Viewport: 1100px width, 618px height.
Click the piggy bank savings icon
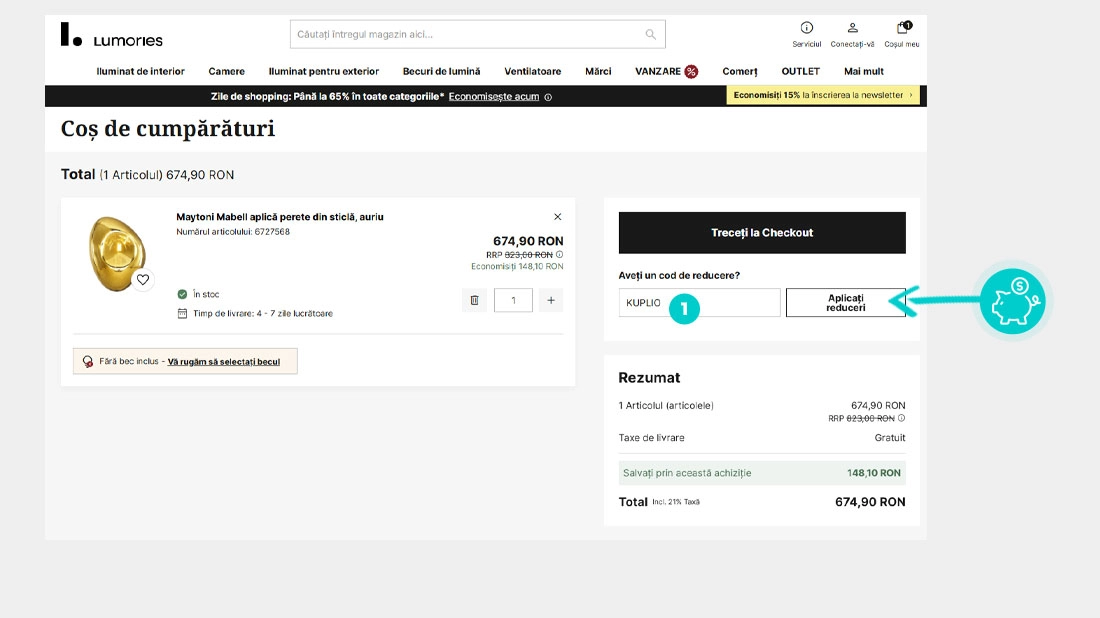[x=1012, y=302]
